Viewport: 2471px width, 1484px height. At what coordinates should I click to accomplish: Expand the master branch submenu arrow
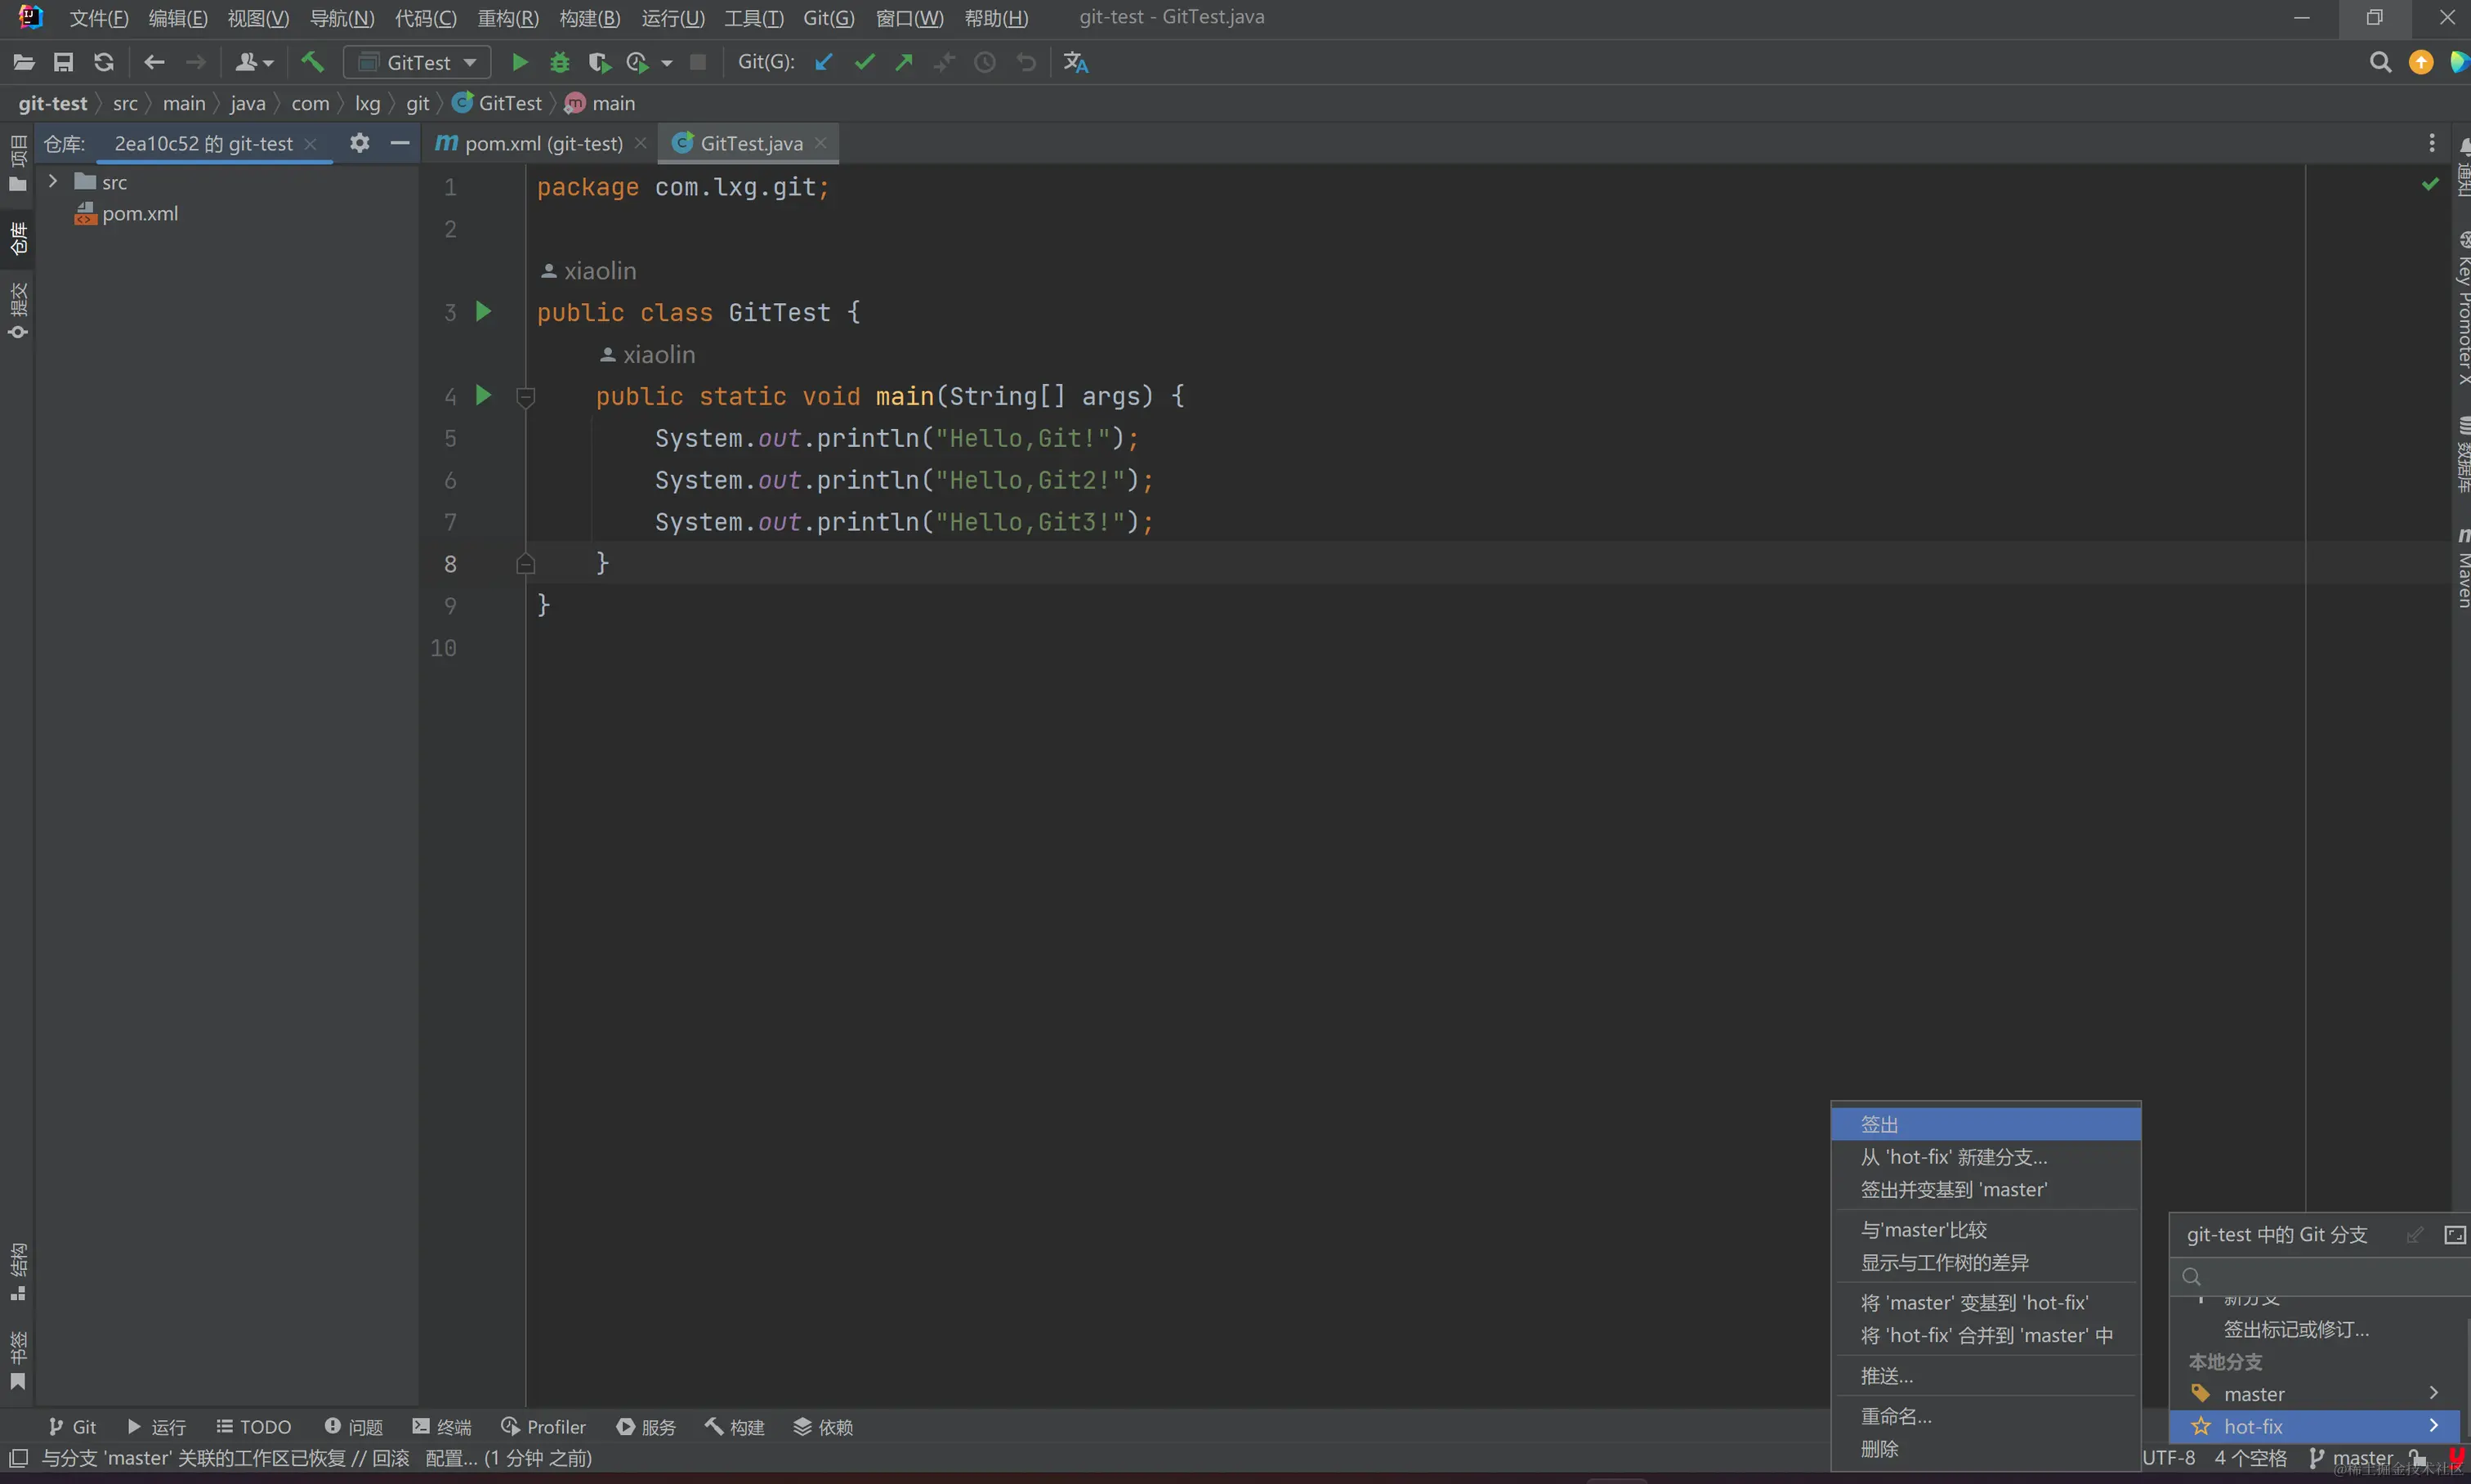click(2433, 1393)
